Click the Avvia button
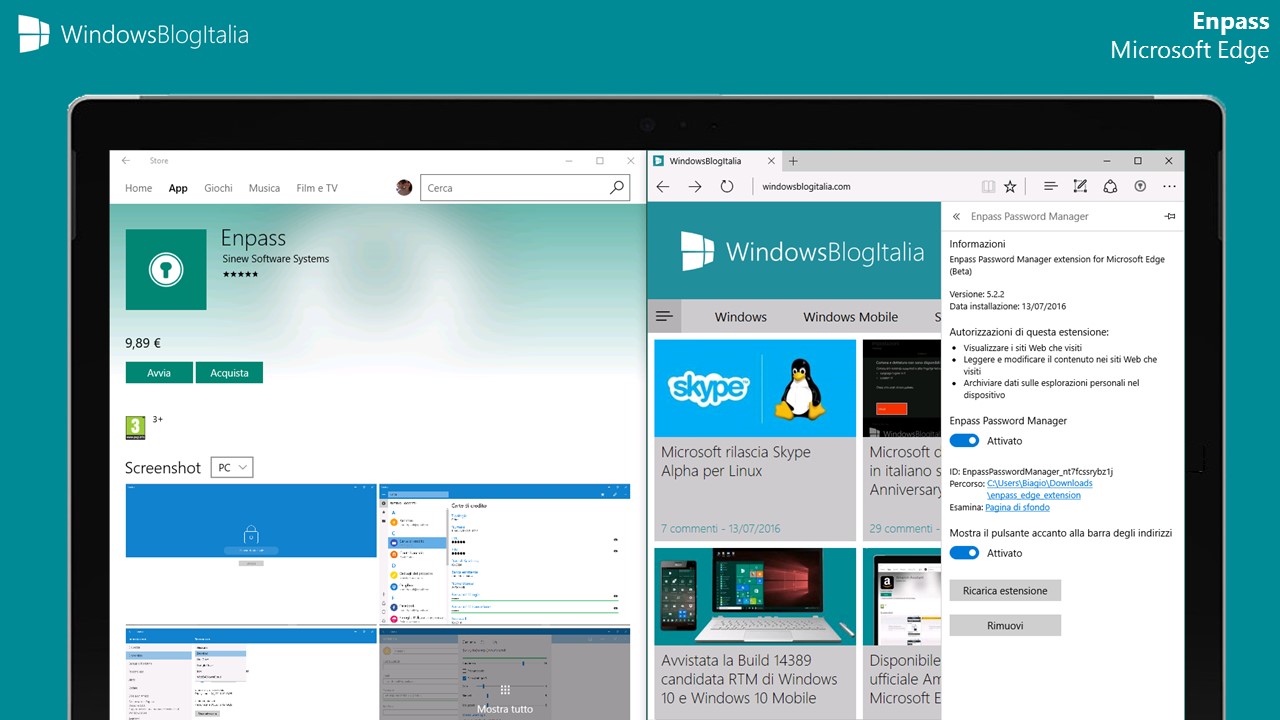Image resolution: width=1280 pixels, height=720 pixels. (x=159, y=372)
